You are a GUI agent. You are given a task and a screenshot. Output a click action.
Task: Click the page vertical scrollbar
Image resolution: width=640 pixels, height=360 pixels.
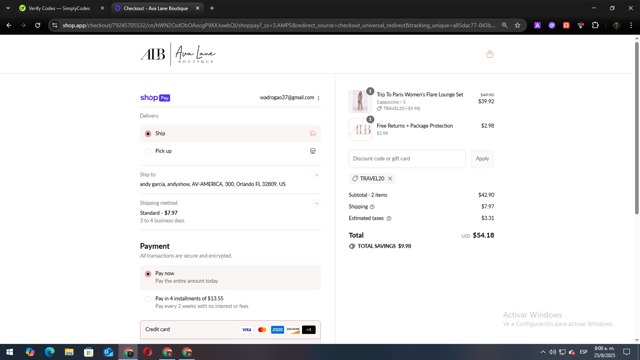click(636, 127)
